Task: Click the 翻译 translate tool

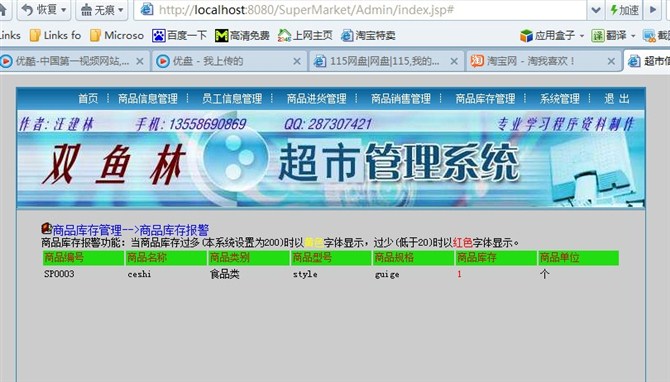Action: pos(609,35)
